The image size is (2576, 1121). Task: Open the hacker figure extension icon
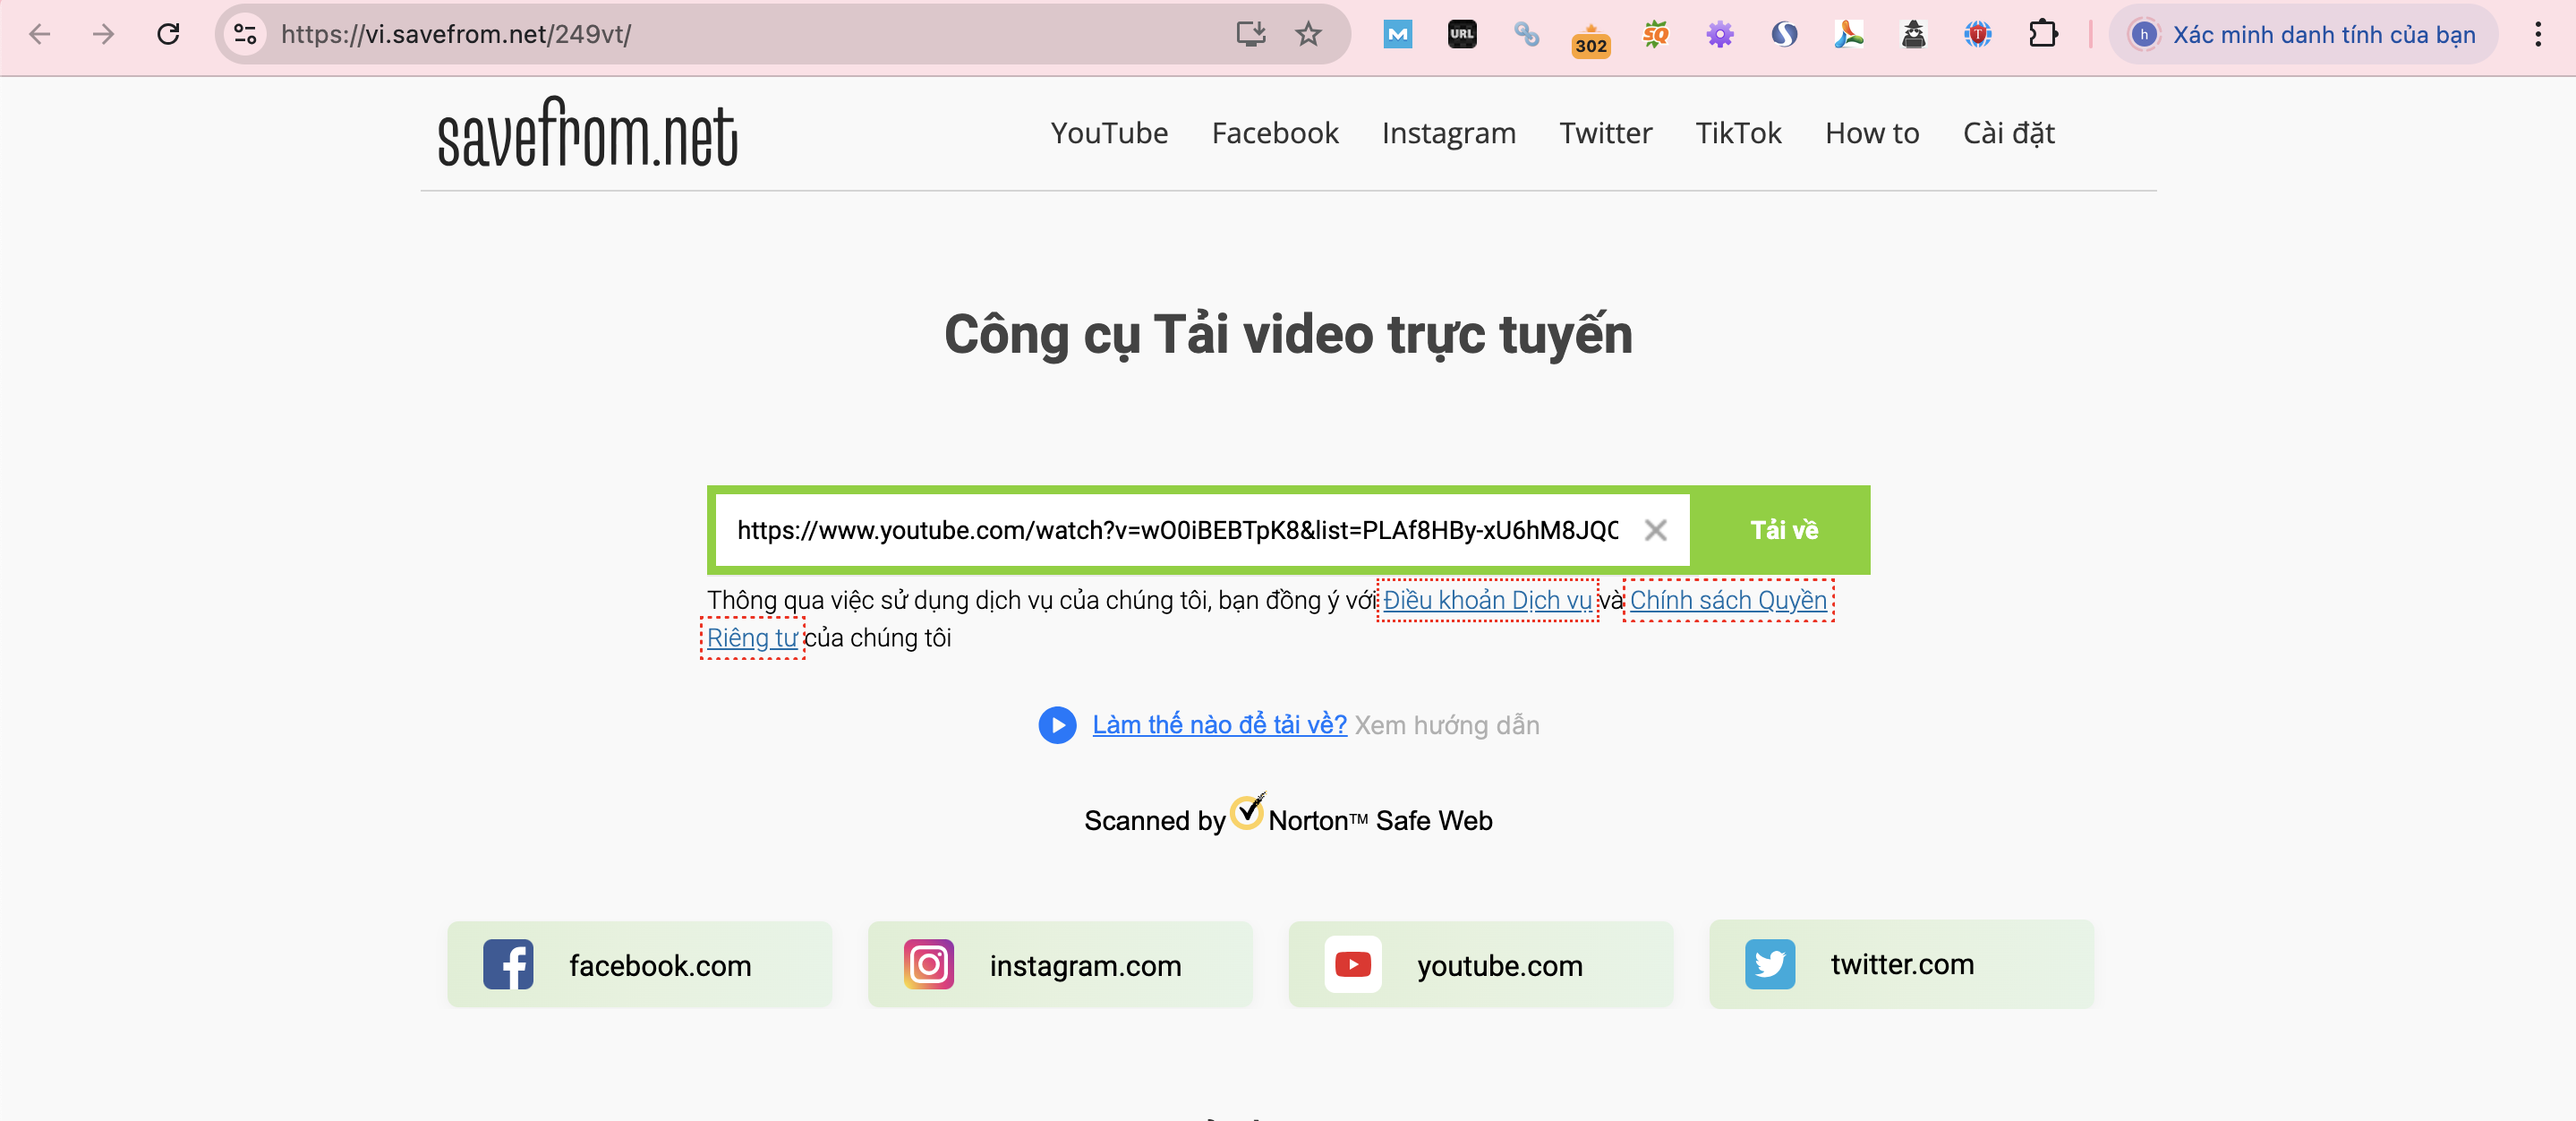tap(1913, 35)
